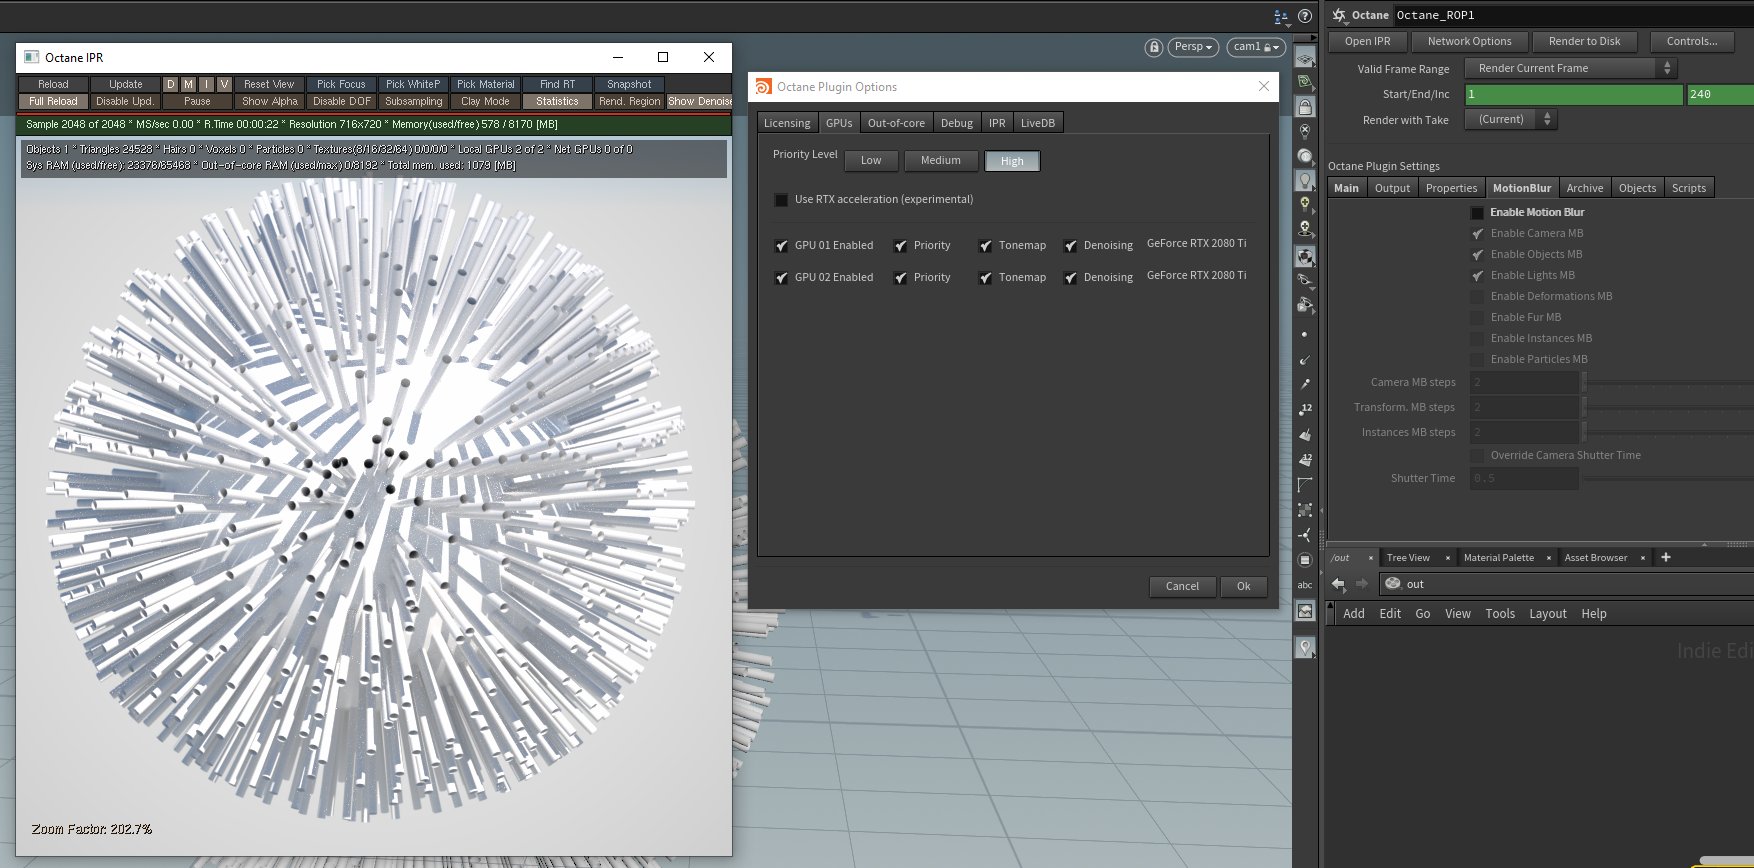1754x868 pixels.
Task: Toggle Priority checkbox for GPU 01
Action: pos(901,246)
